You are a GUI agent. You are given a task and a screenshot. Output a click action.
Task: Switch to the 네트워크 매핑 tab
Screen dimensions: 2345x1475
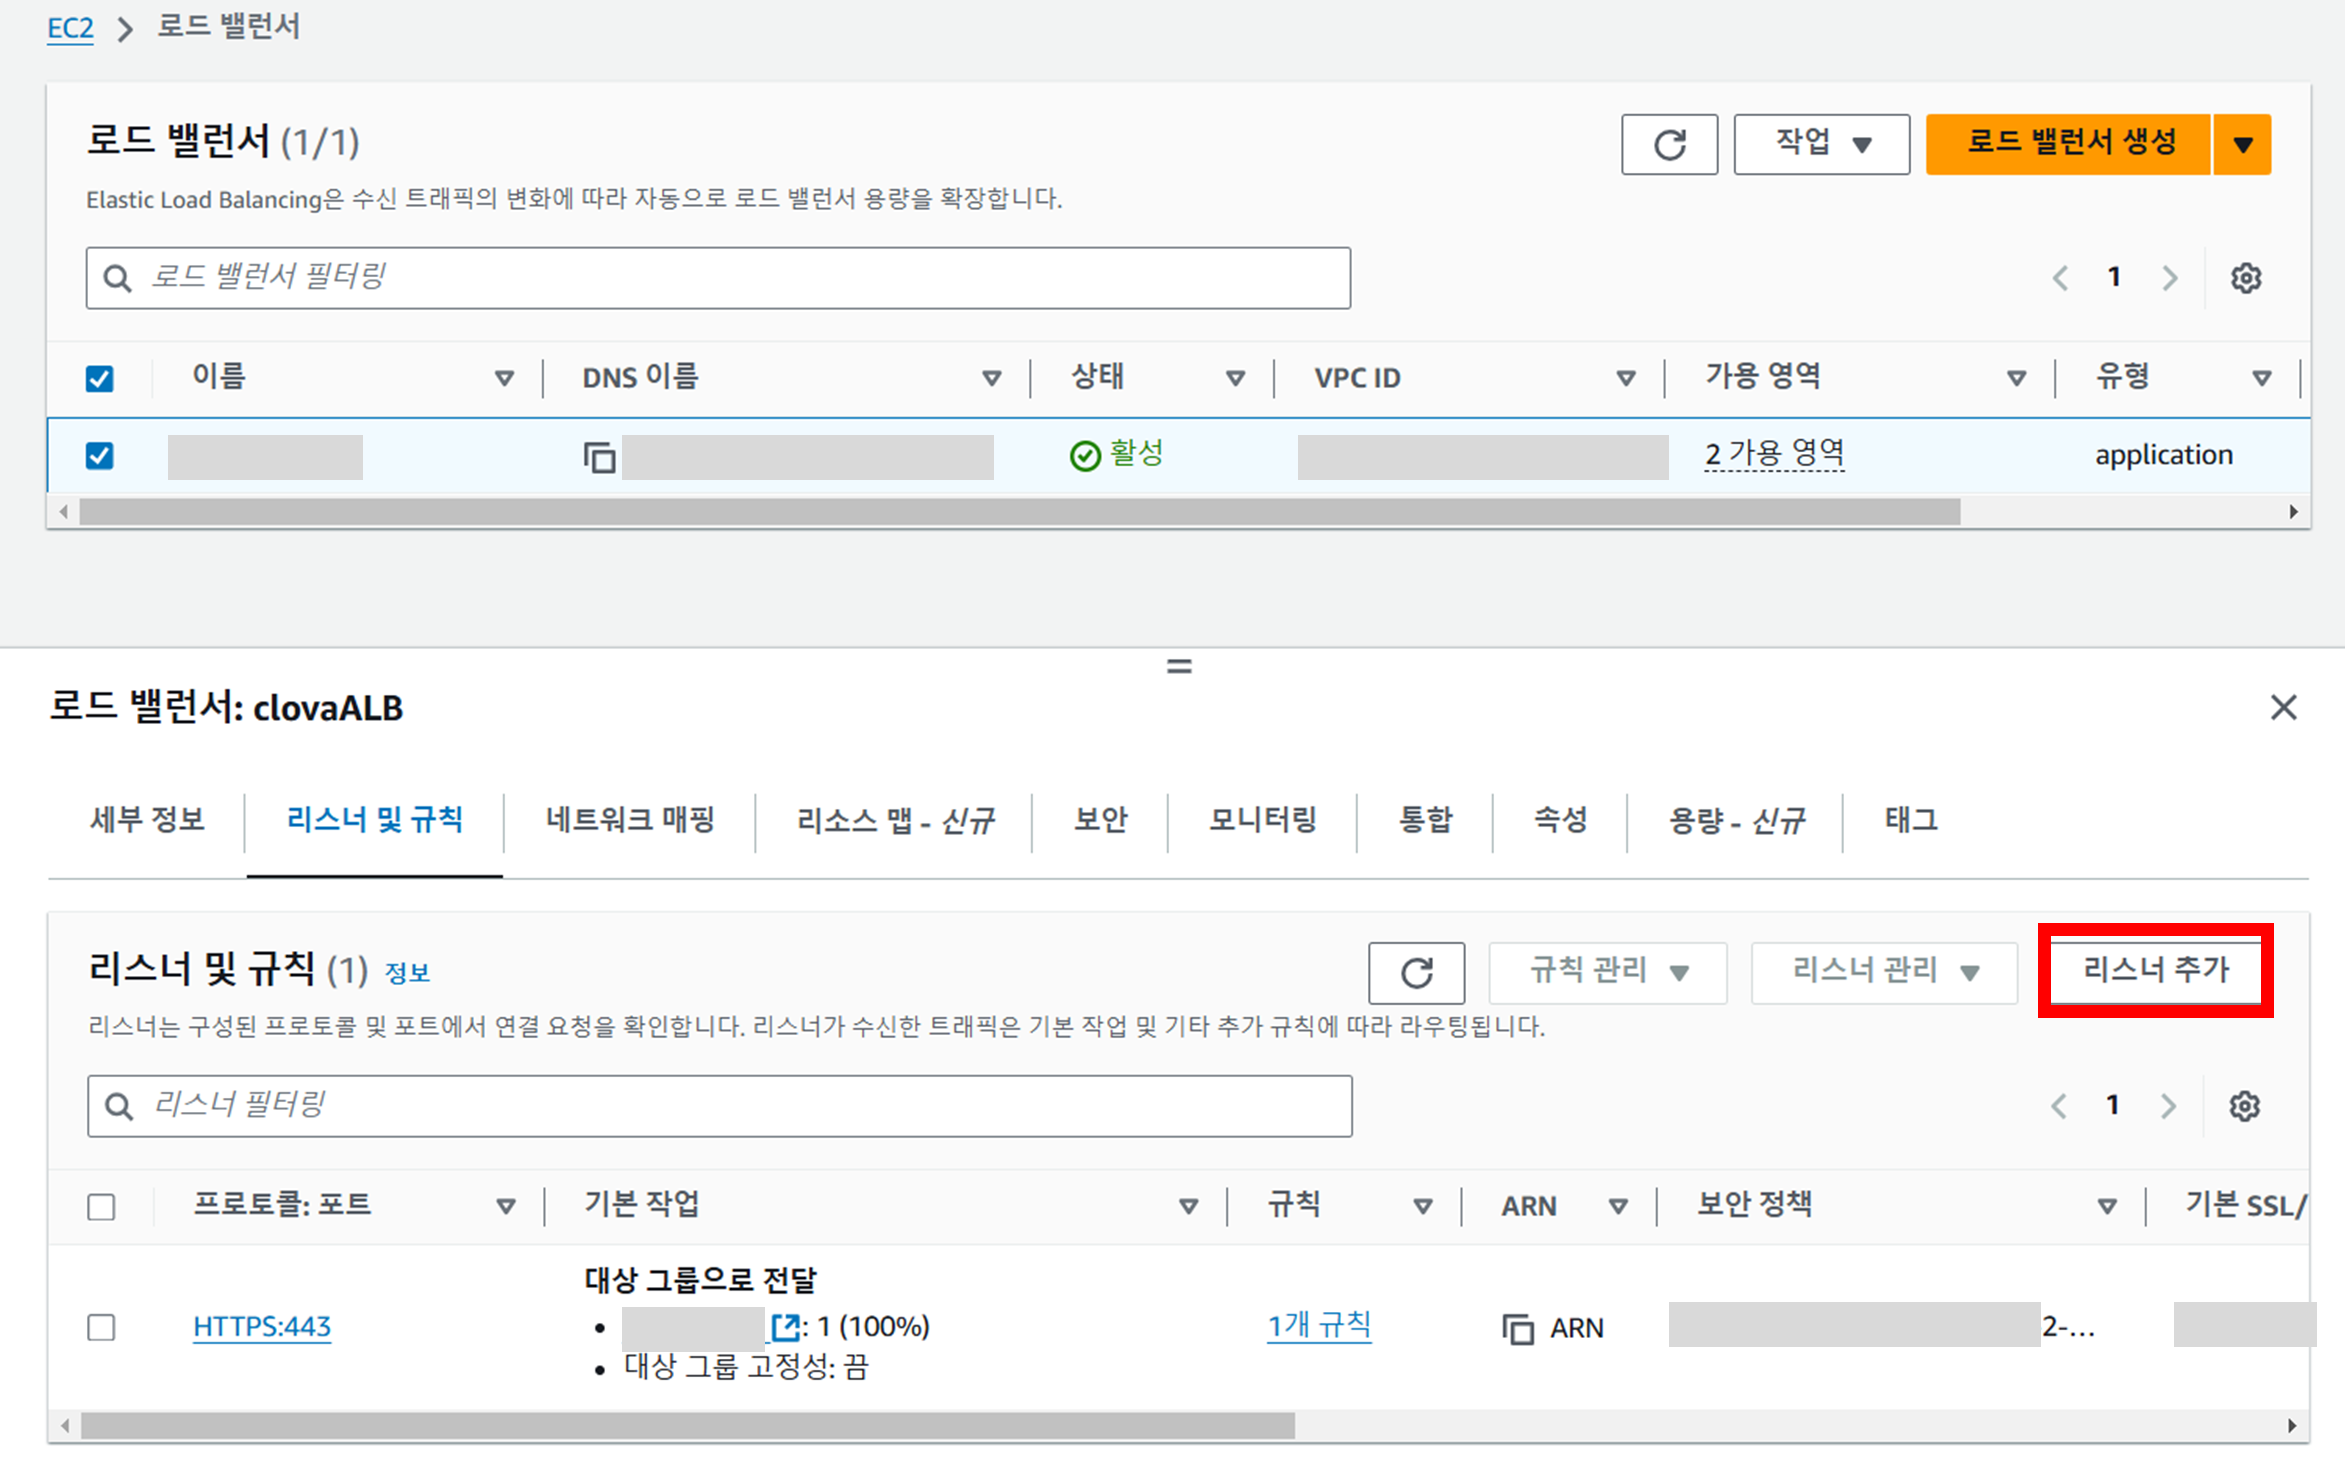629,820
